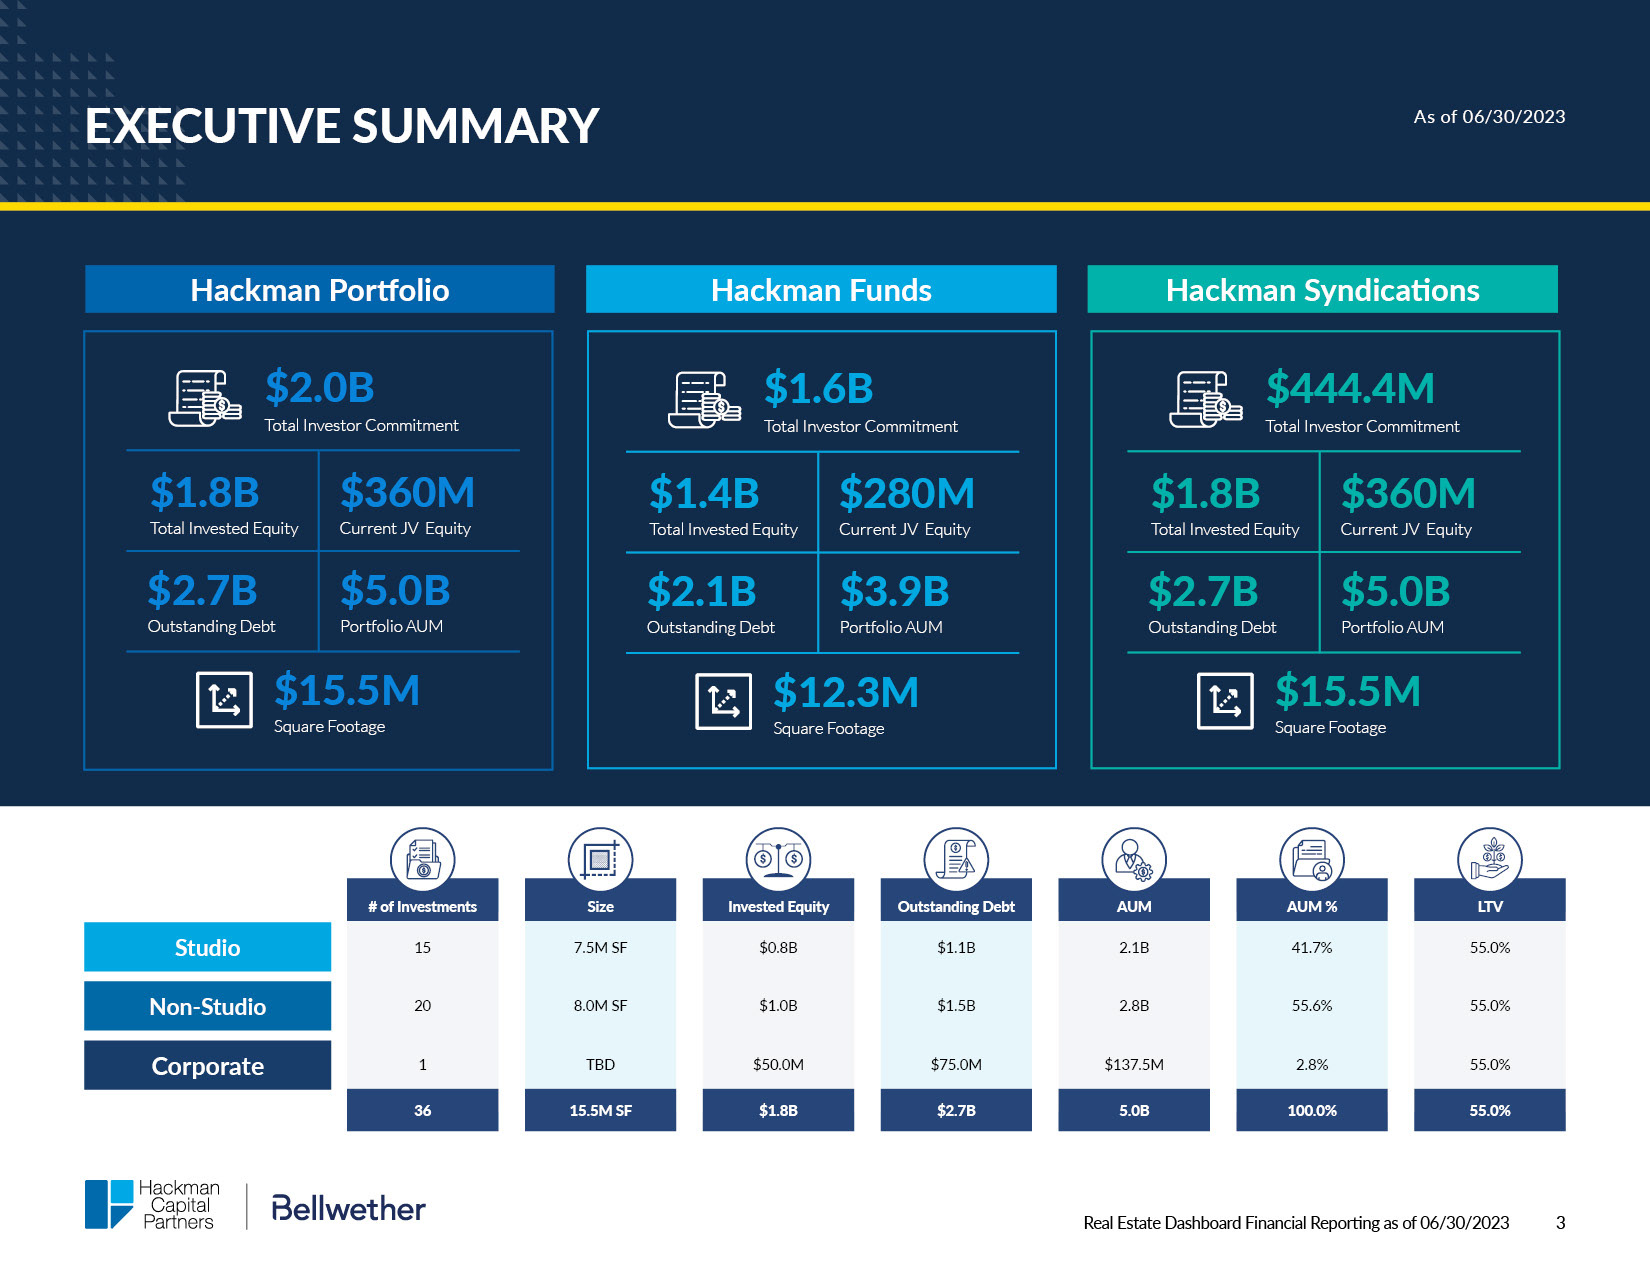Click the Non-Studio investments count 20
1650x1275 pixels.
422,1005
